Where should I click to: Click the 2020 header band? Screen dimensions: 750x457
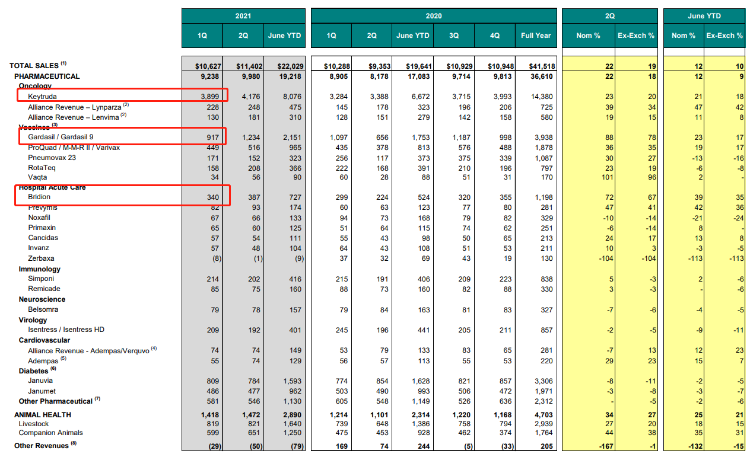click(434, 16)
